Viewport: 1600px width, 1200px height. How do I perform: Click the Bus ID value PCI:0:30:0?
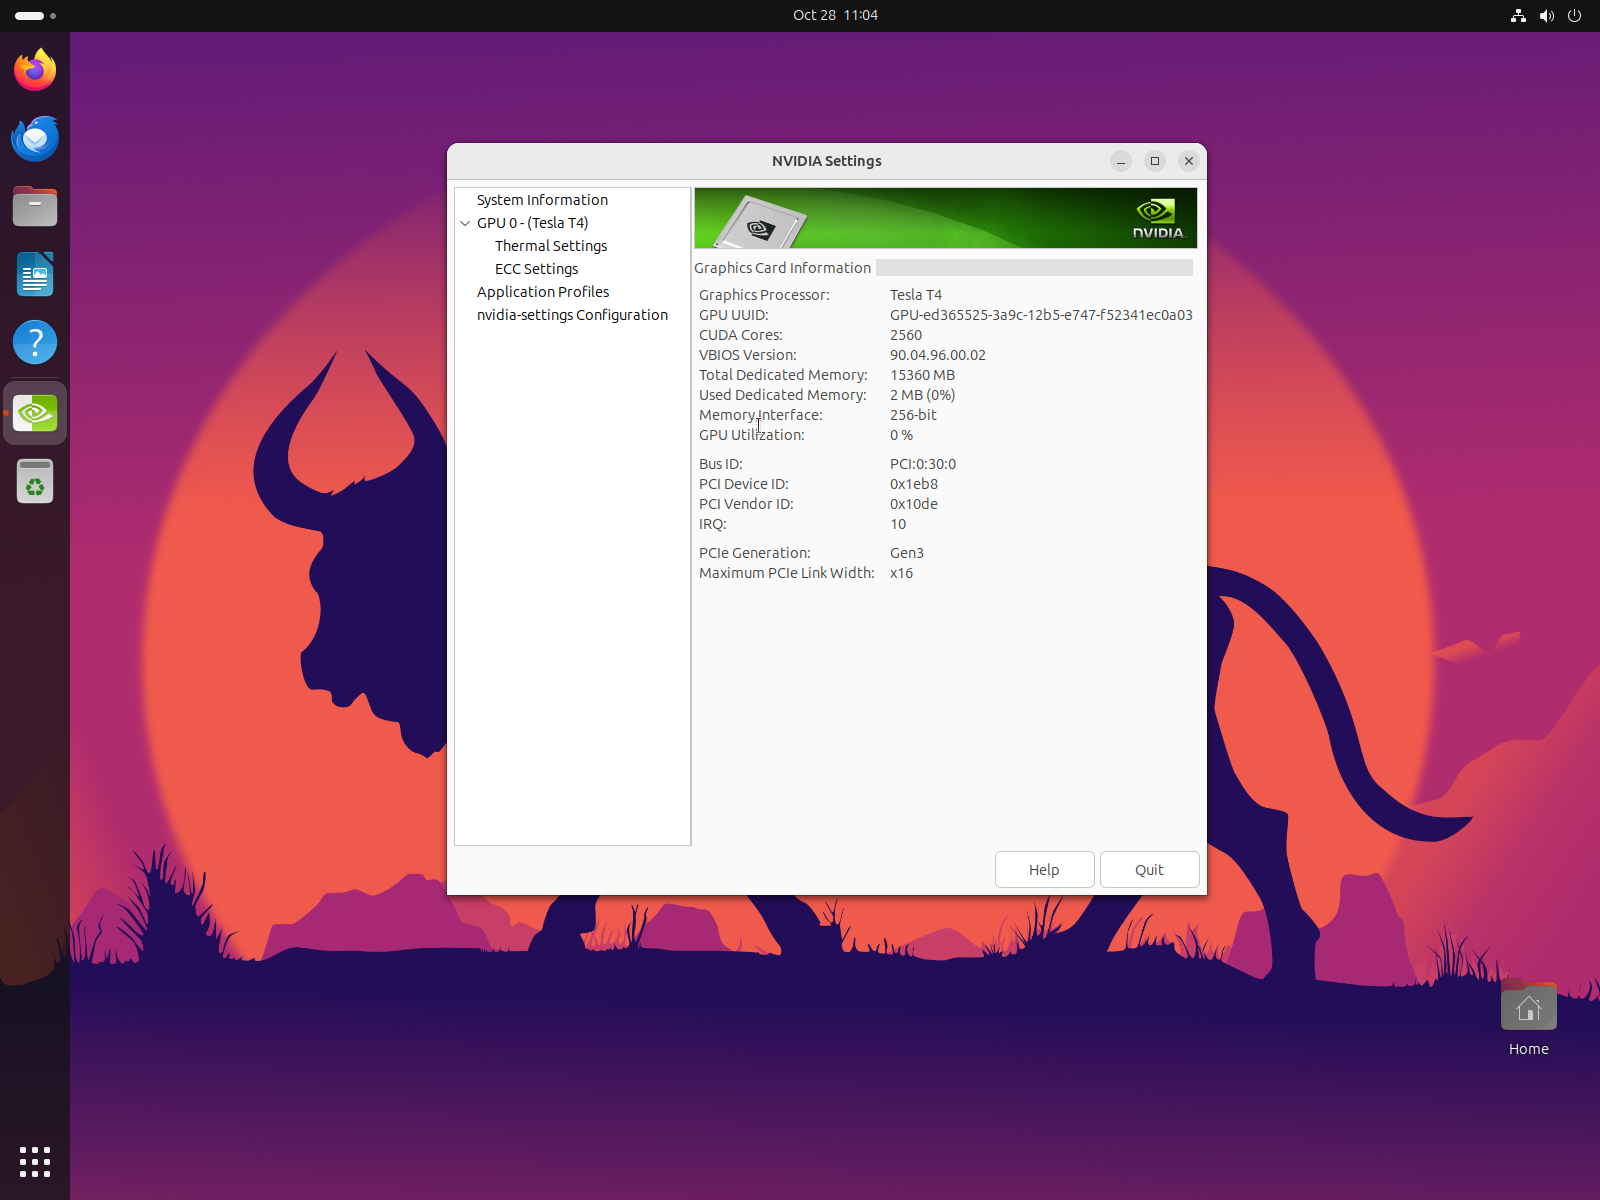(x=923, y=464)
